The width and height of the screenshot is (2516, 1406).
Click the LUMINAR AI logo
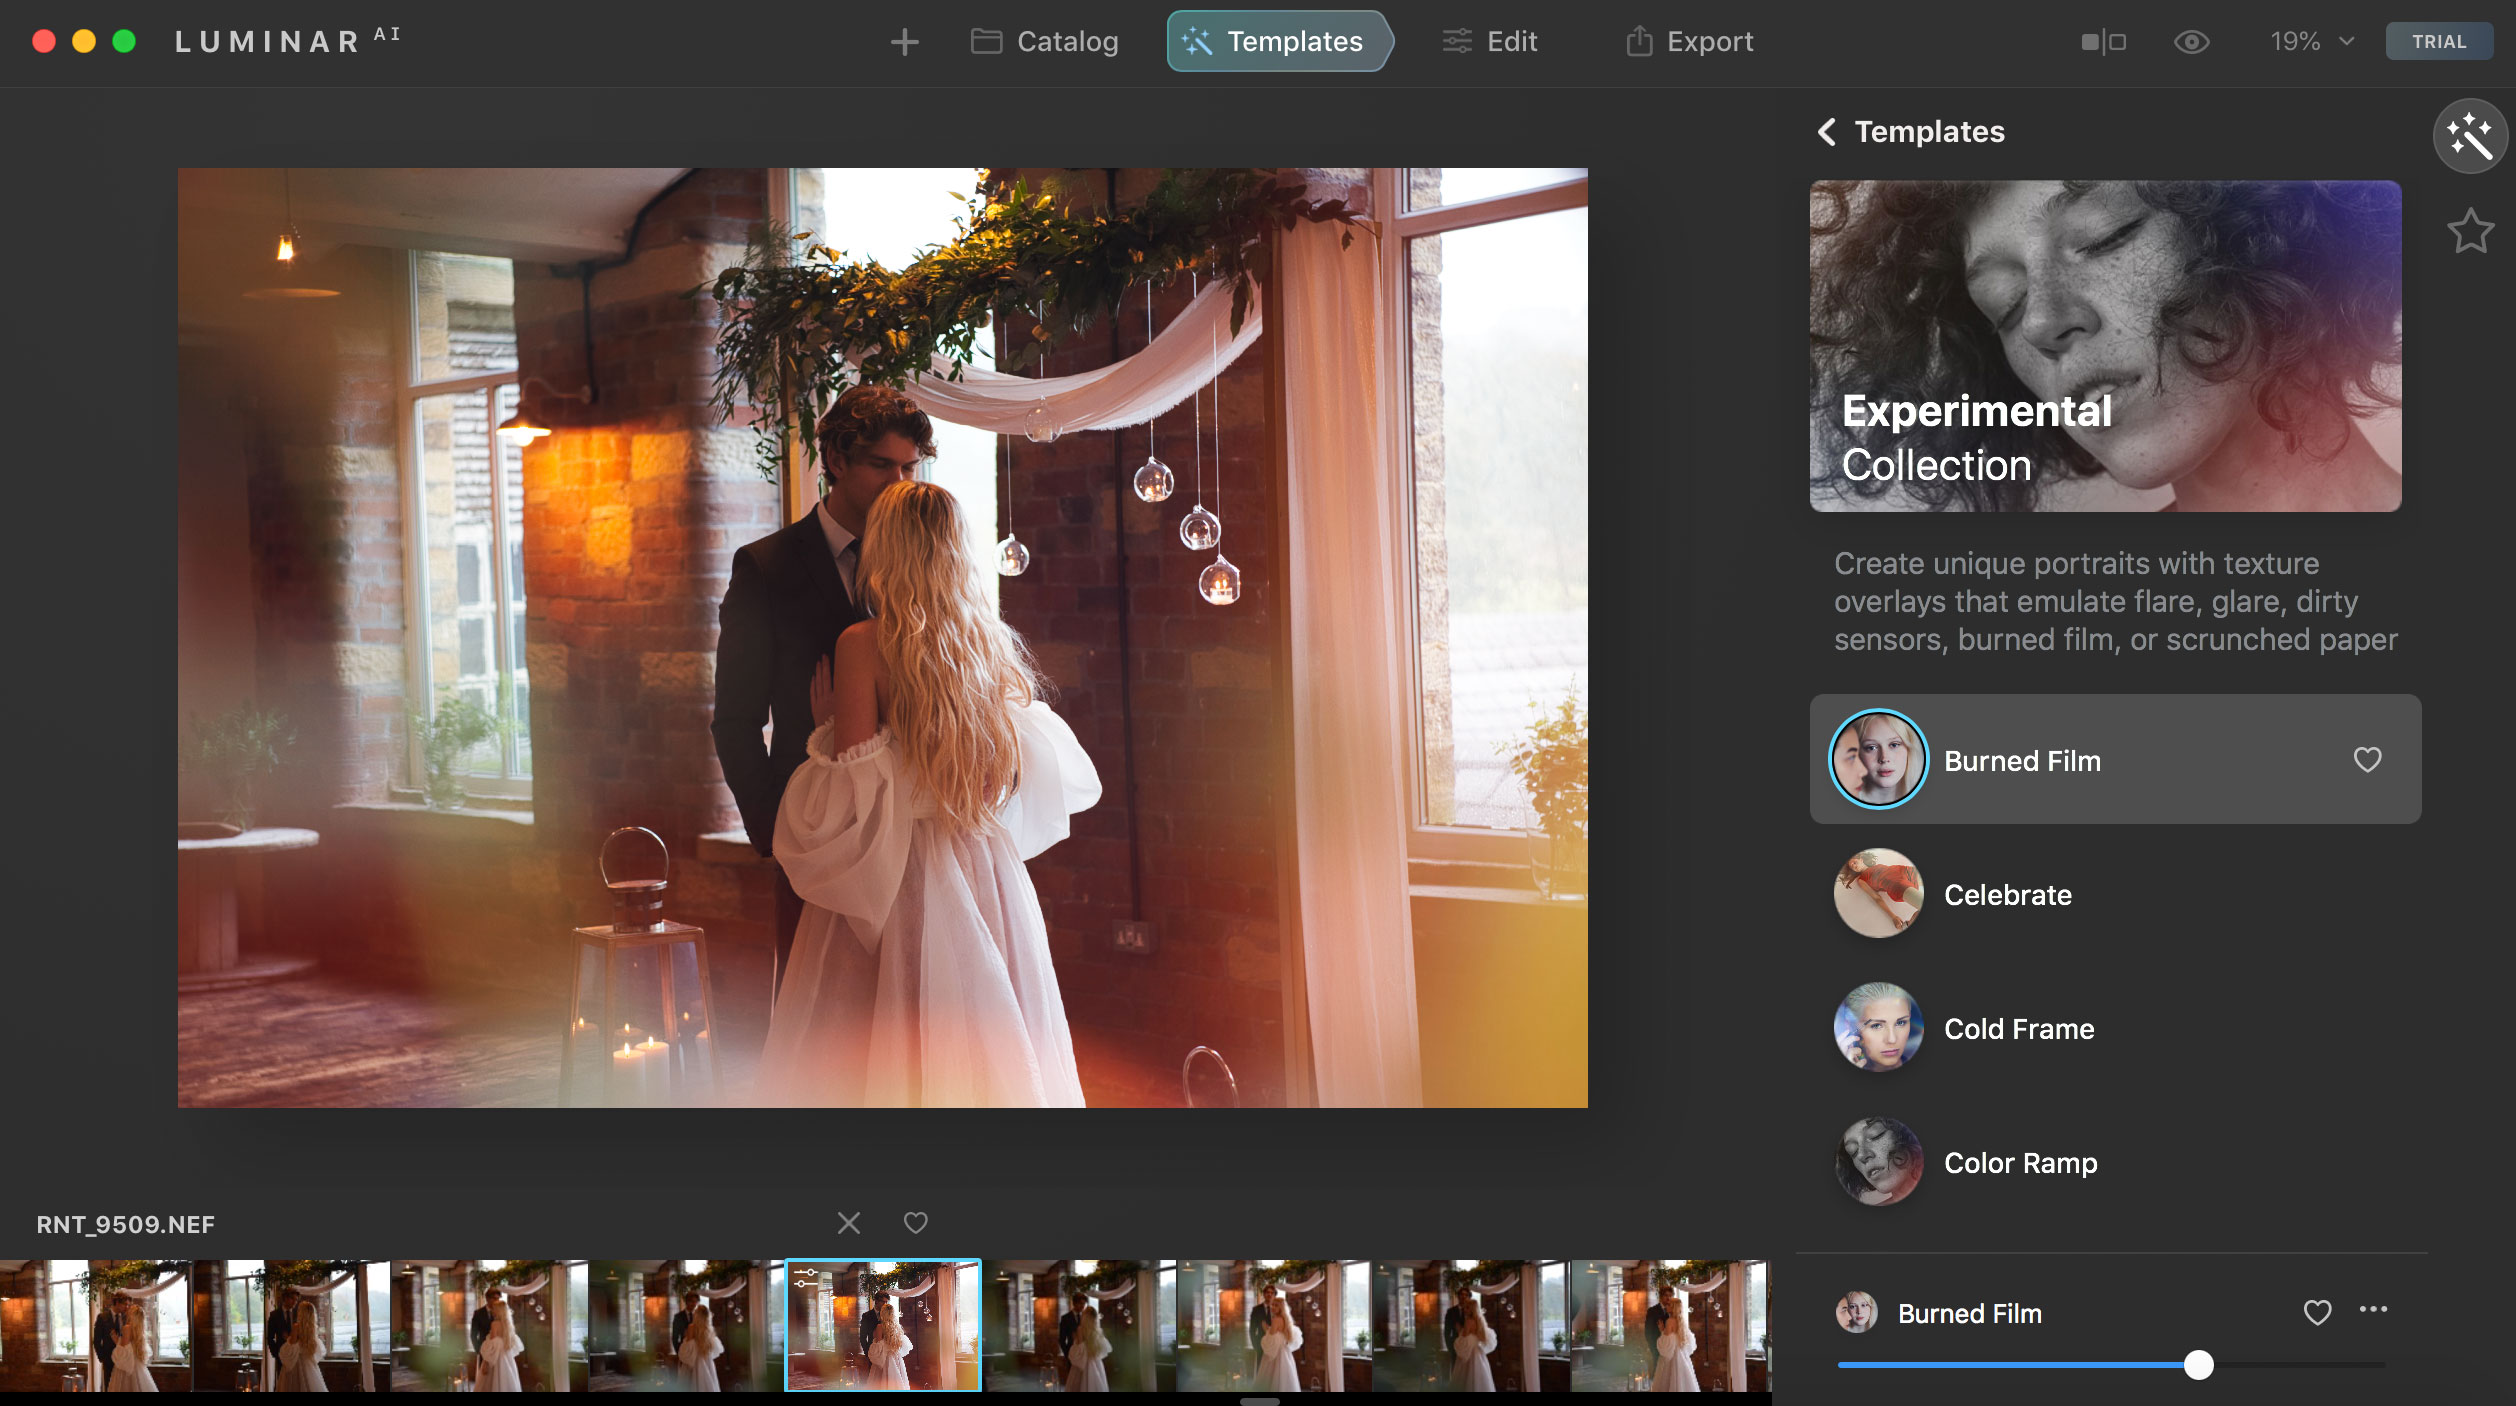tap(287, 41)
